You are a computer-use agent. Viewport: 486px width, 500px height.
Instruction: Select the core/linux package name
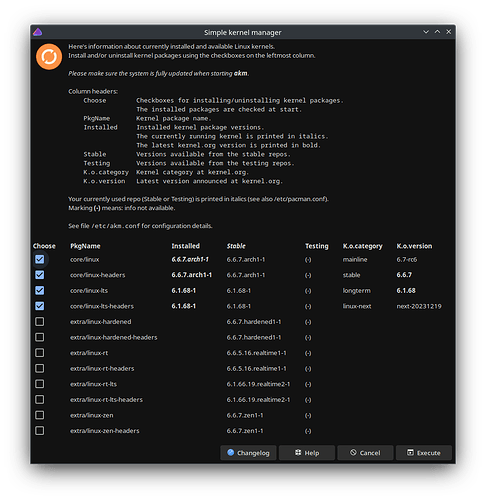(x=85, y=259)
